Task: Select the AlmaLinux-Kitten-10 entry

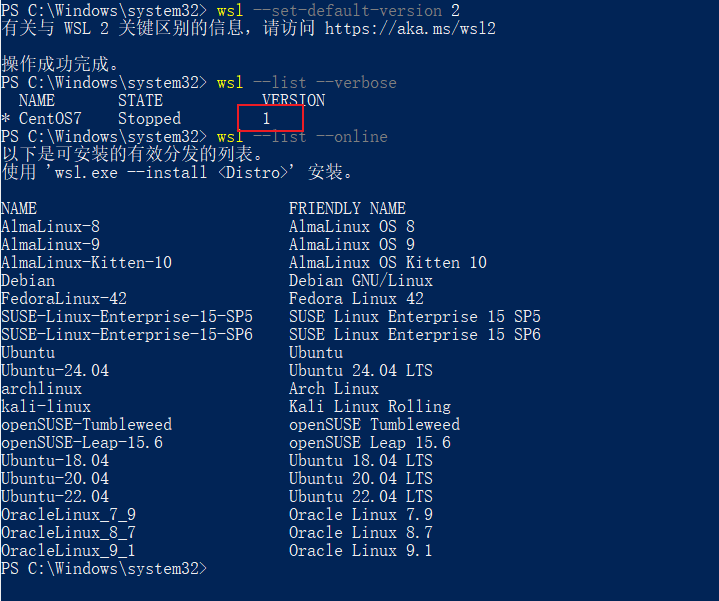Action: (86, 263)
